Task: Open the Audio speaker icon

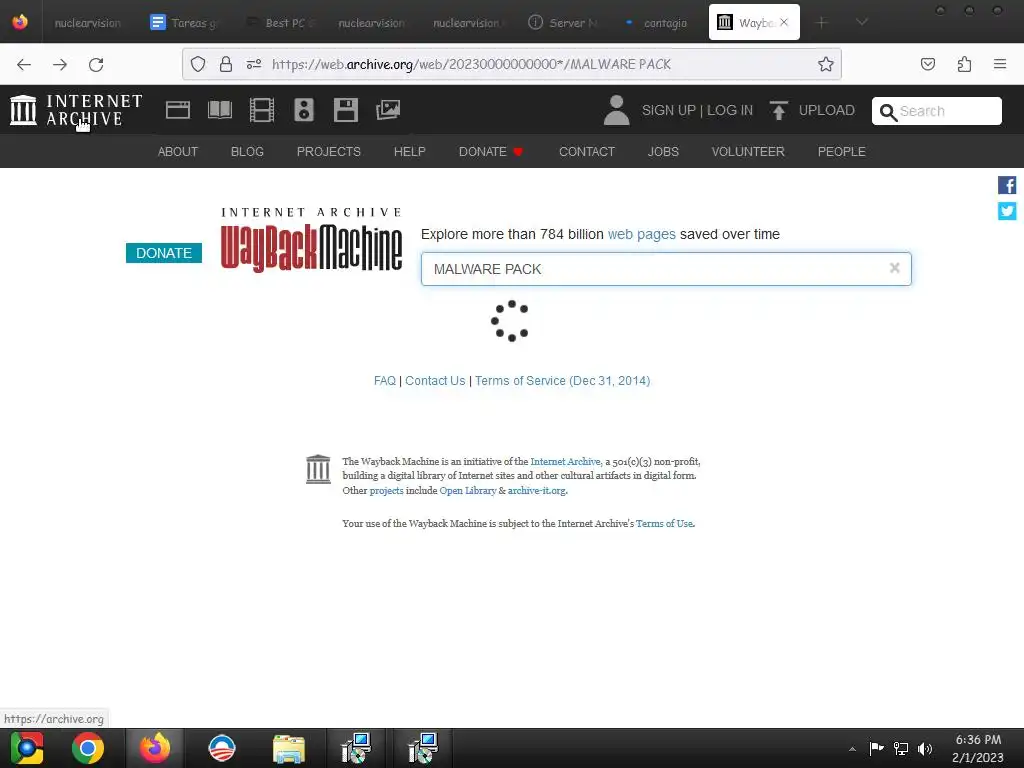Action: pyautogui.click(x=304, y=110)
